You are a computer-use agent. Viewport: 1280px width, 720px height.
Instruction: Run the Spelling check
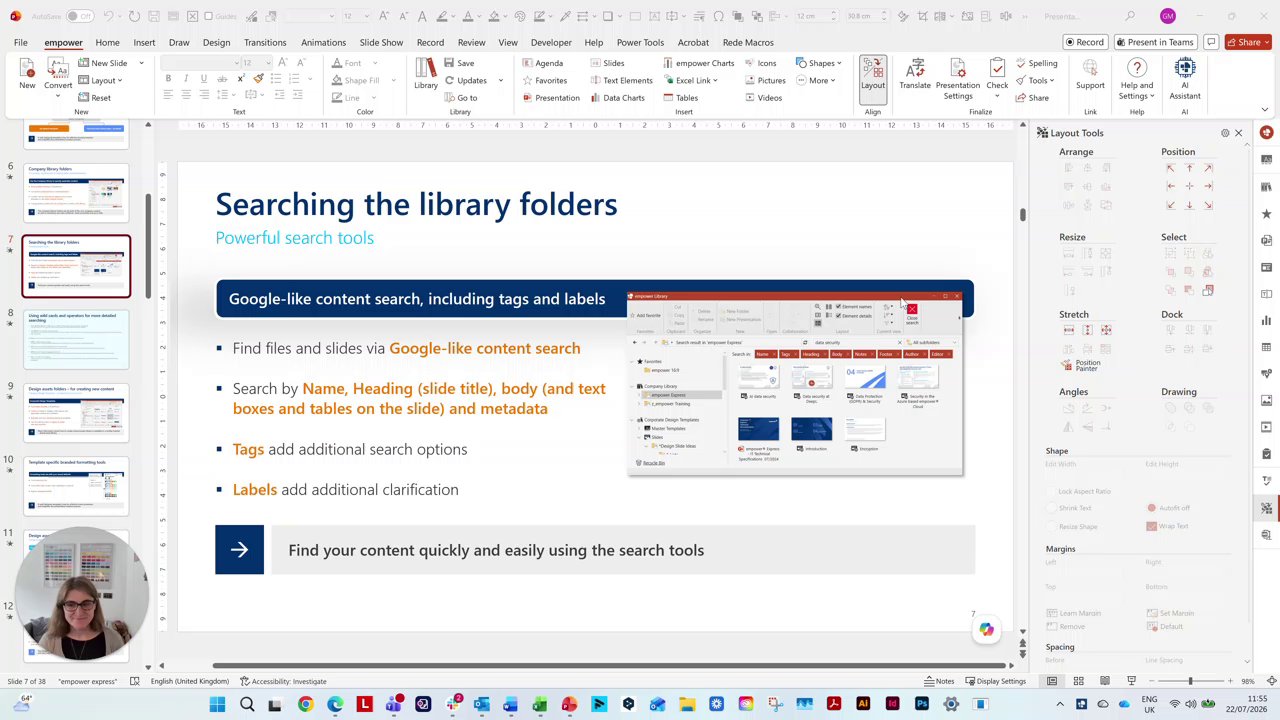coord(1035,63)
